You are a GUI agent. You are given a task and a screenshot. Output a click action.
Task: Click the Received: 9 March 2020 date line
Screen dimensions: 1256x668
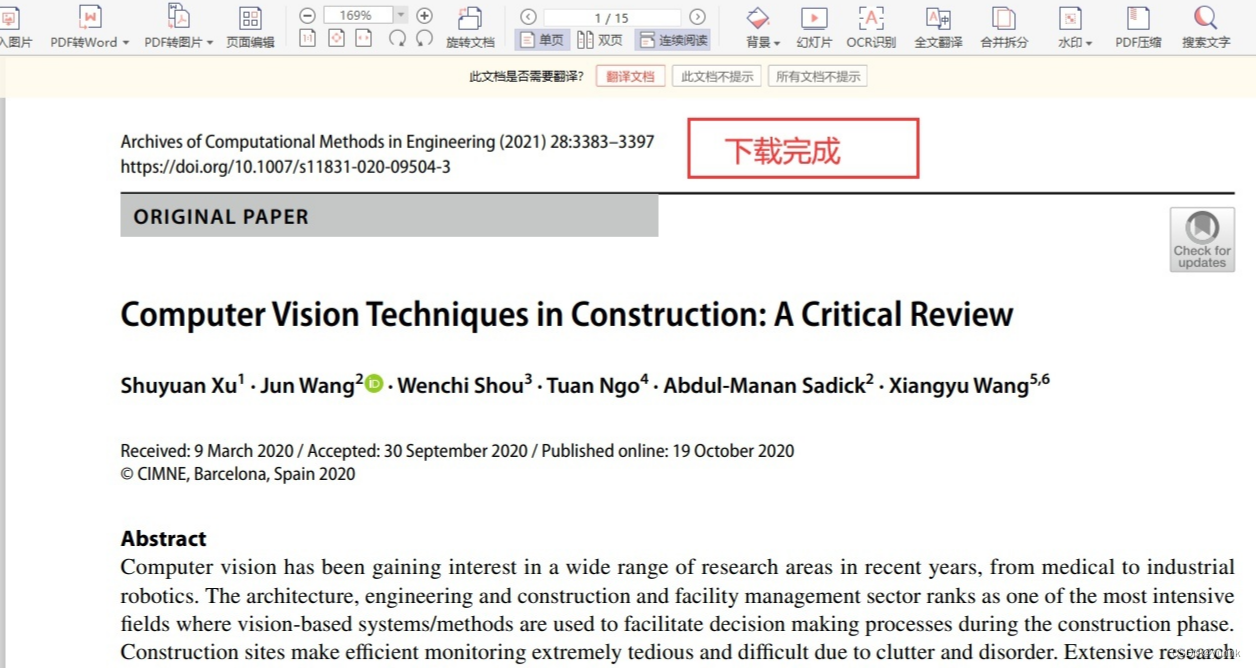(x=457, y=451)
